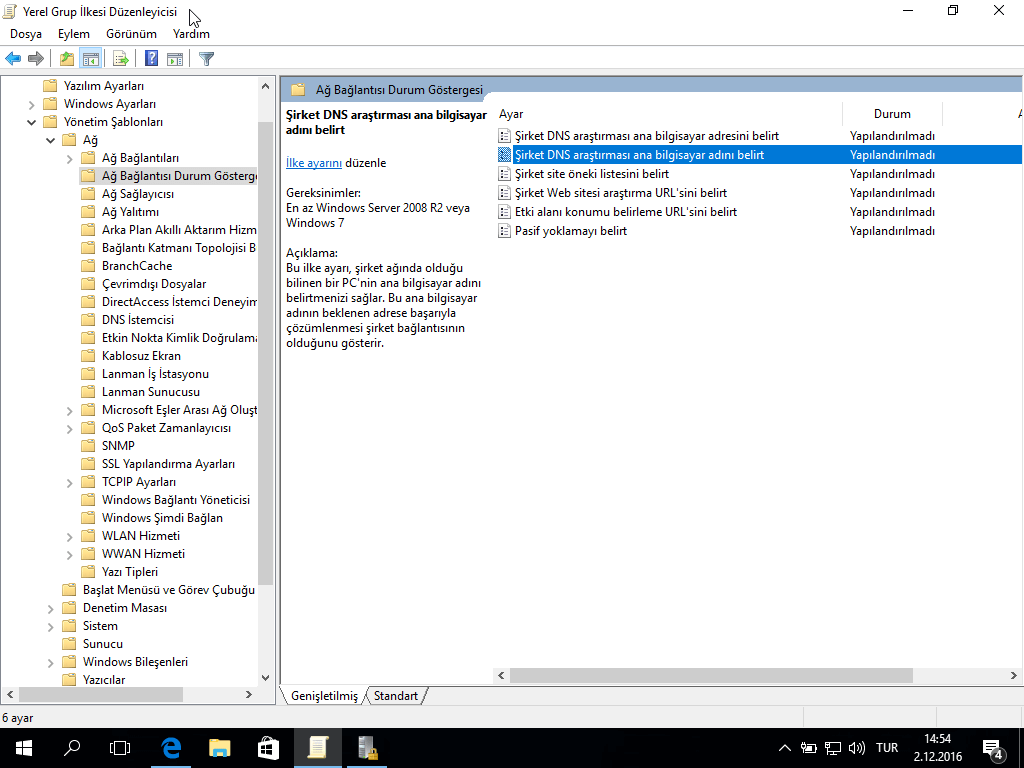Expand the 'Ağ Bağlantıları' tree node
This screenshot has height=768, width=1024.
tap(69, 158)
